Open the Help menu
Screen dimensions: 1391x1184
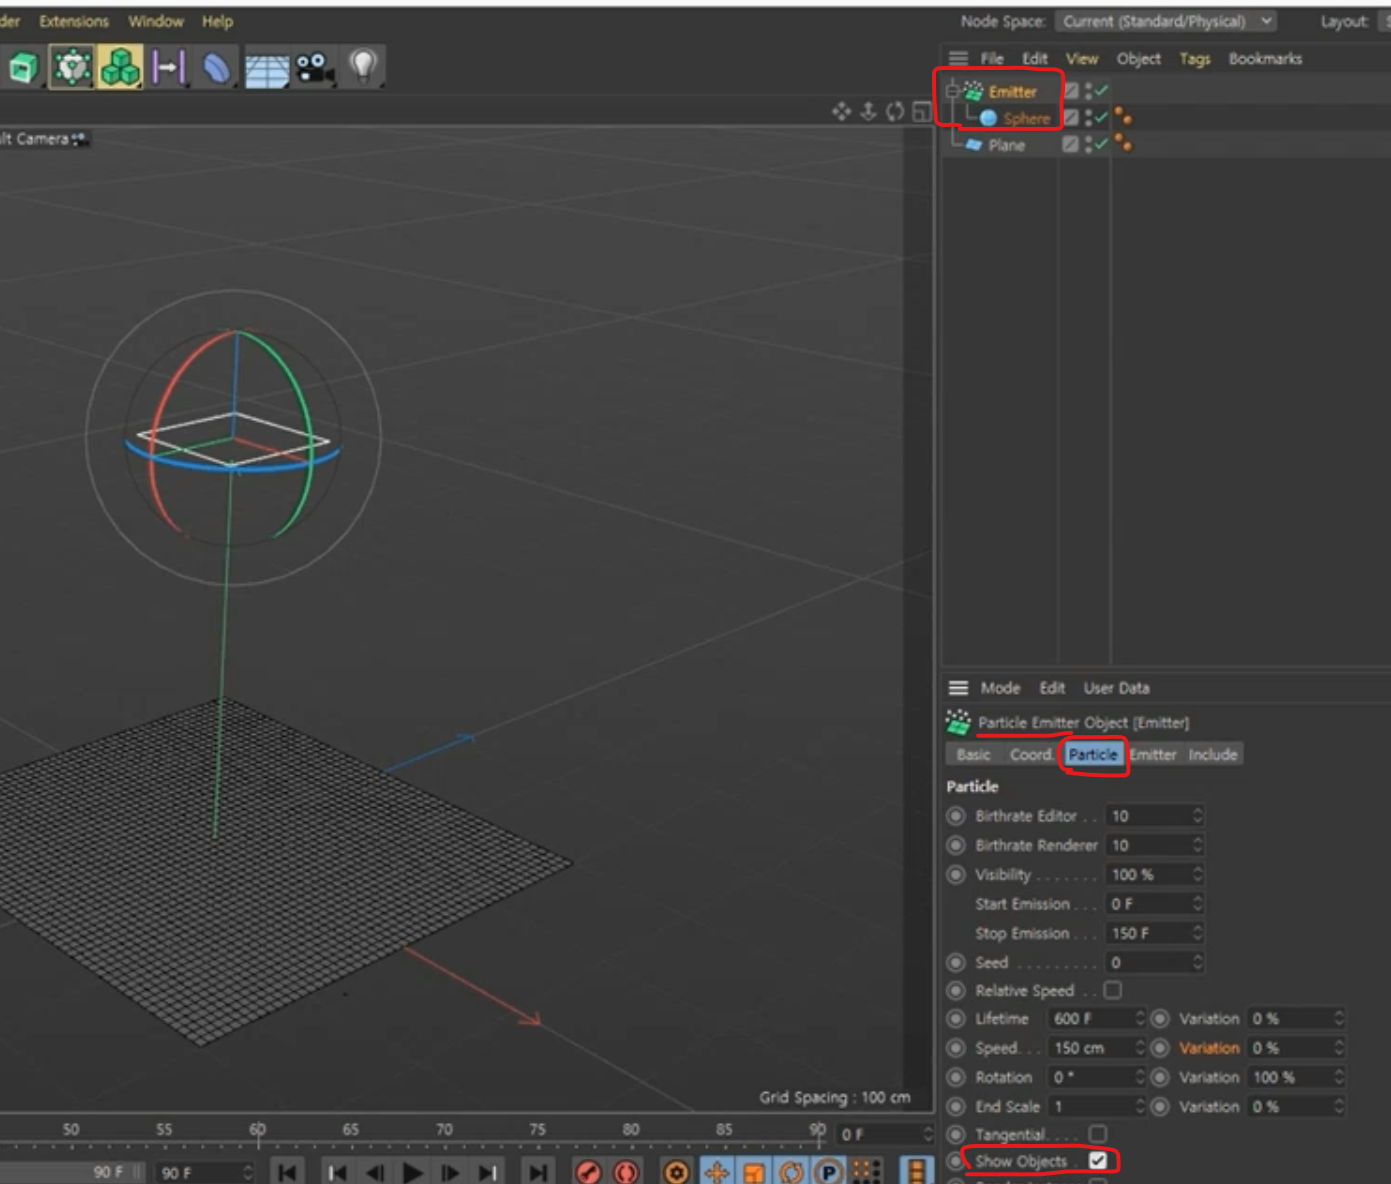pyautogui.click(x=217, y=21)
